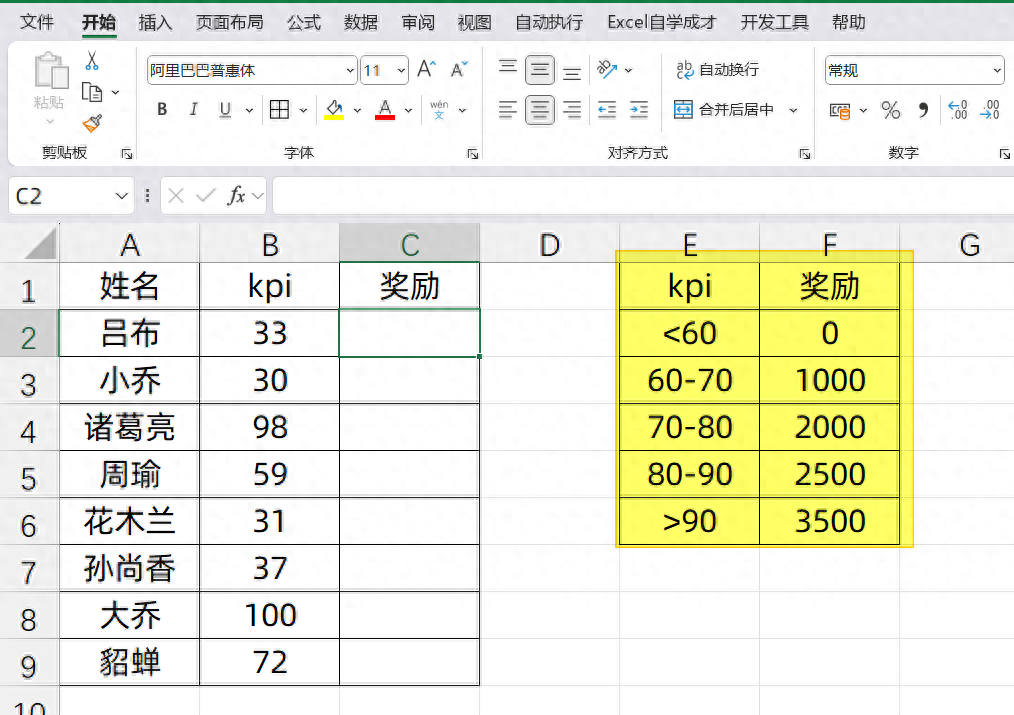Open the font name dropdown
This screenshot has width=1014, height=715.
coord(350,70)
